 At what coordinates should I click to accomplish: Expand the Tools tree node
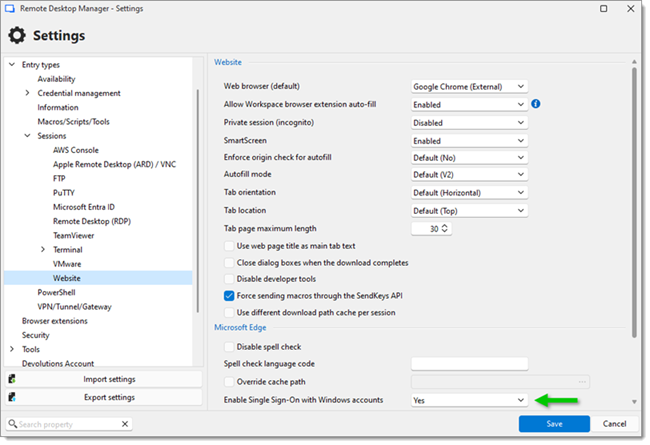pos(12,349)
